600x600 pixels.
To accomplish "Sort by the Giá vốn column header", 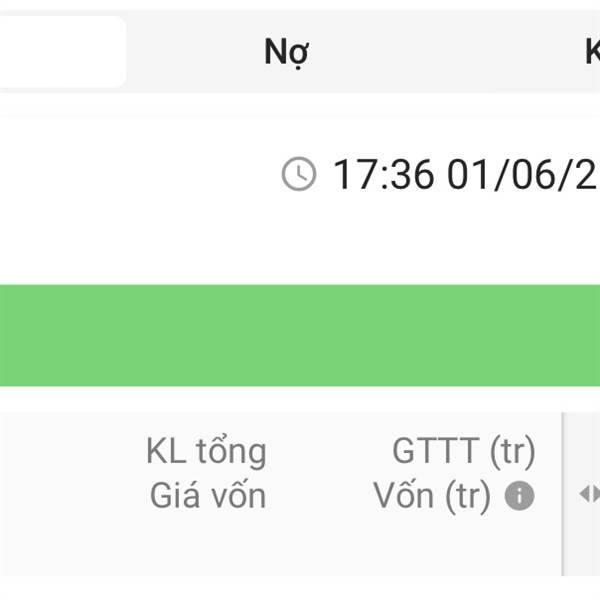I will 208,496.
